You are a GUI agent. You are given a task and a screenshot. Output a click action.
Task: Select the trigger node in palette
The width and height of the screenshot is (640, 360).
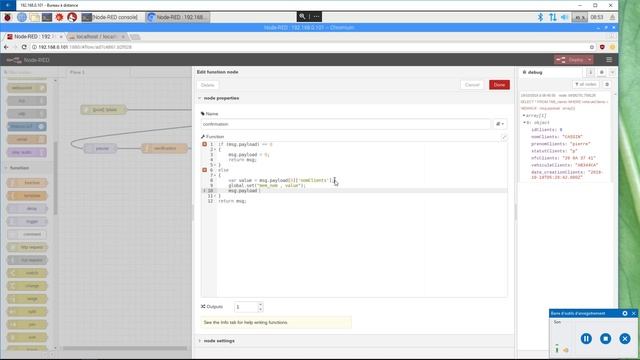27,222
